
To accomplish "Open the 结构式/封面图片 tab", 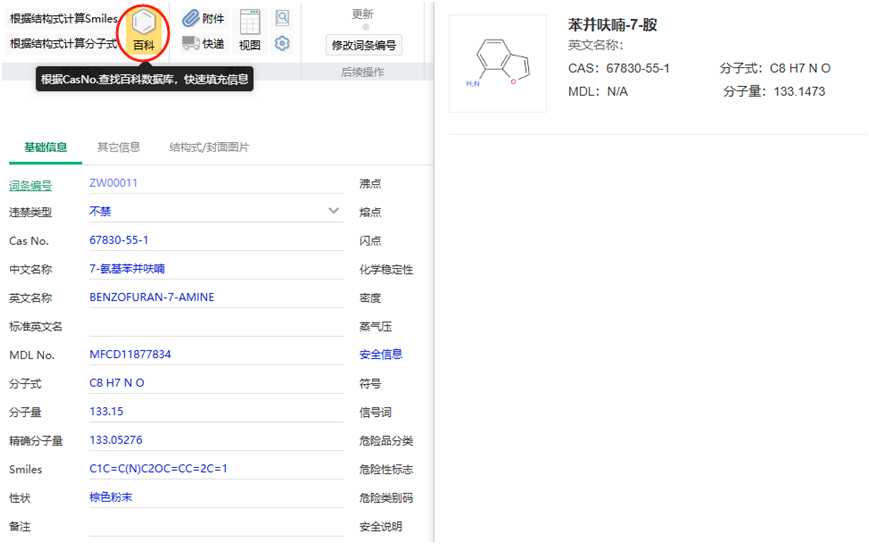I will (x=209, y=147).
